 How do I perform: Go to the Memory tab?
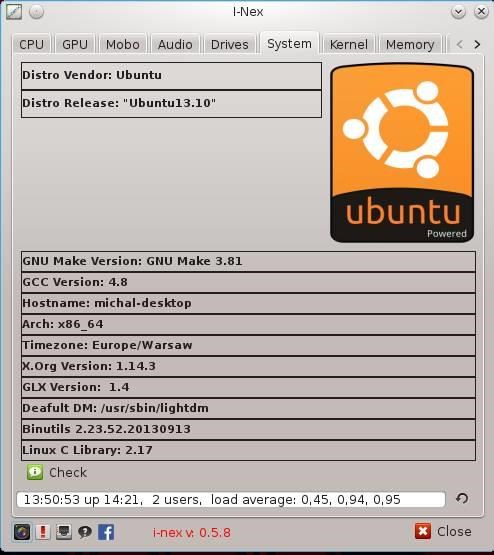[410, 44]
